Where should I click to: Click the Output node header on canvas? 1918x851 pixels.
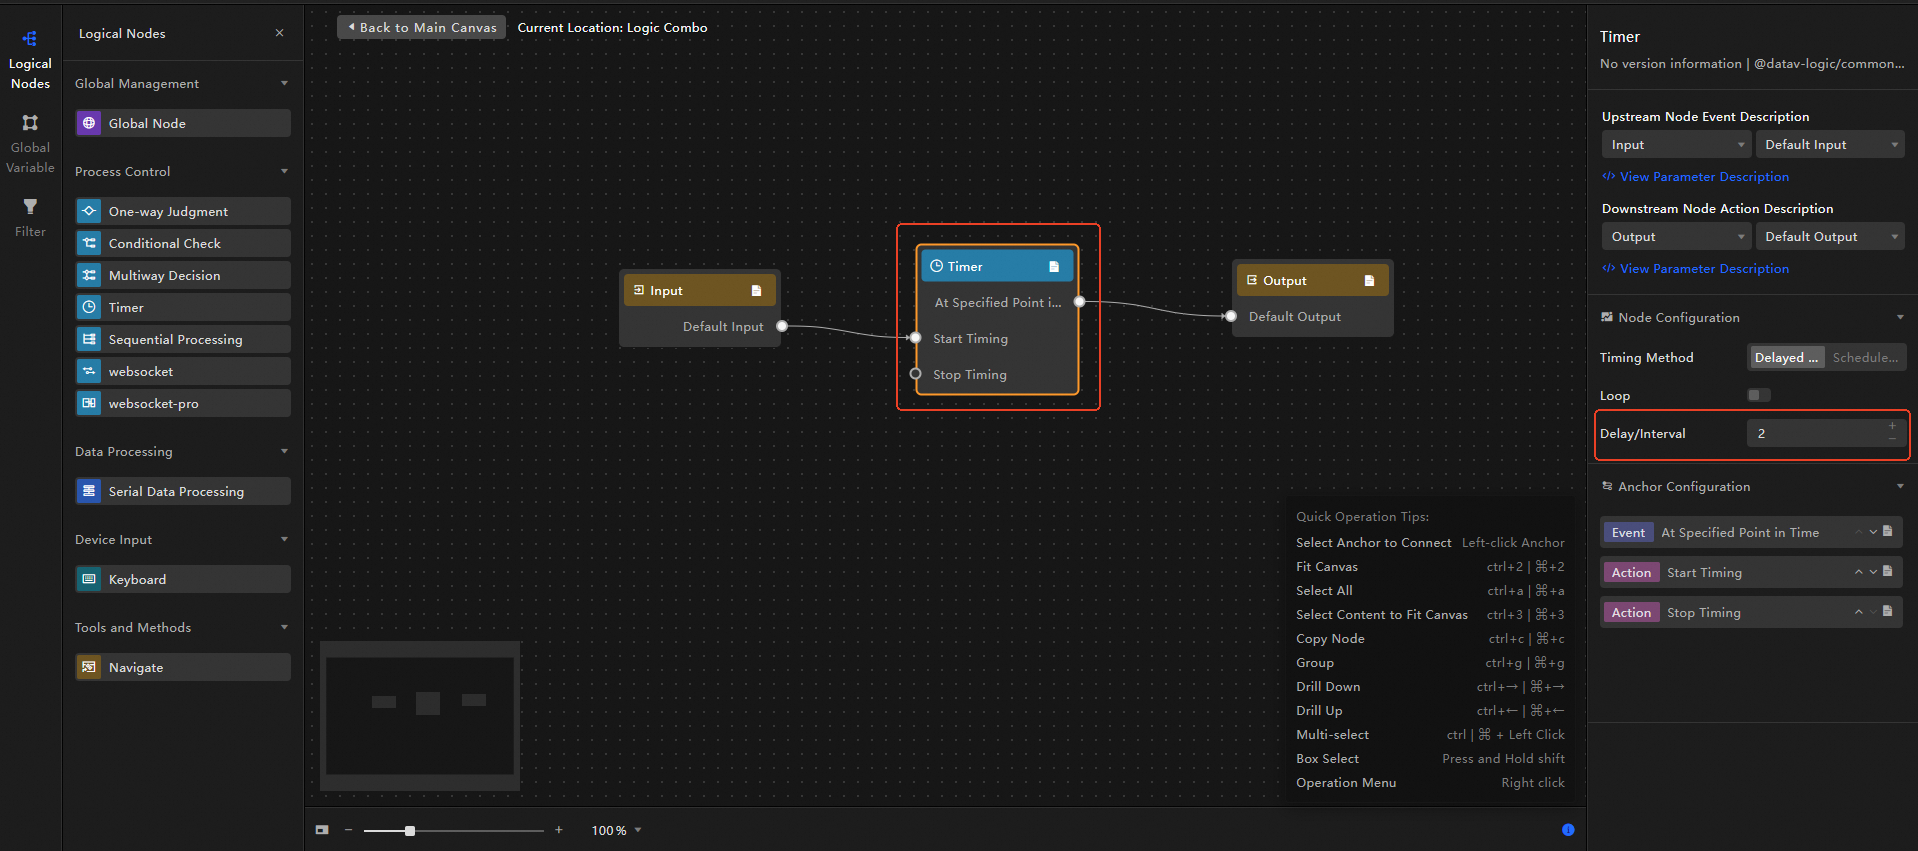[1312, 280]
